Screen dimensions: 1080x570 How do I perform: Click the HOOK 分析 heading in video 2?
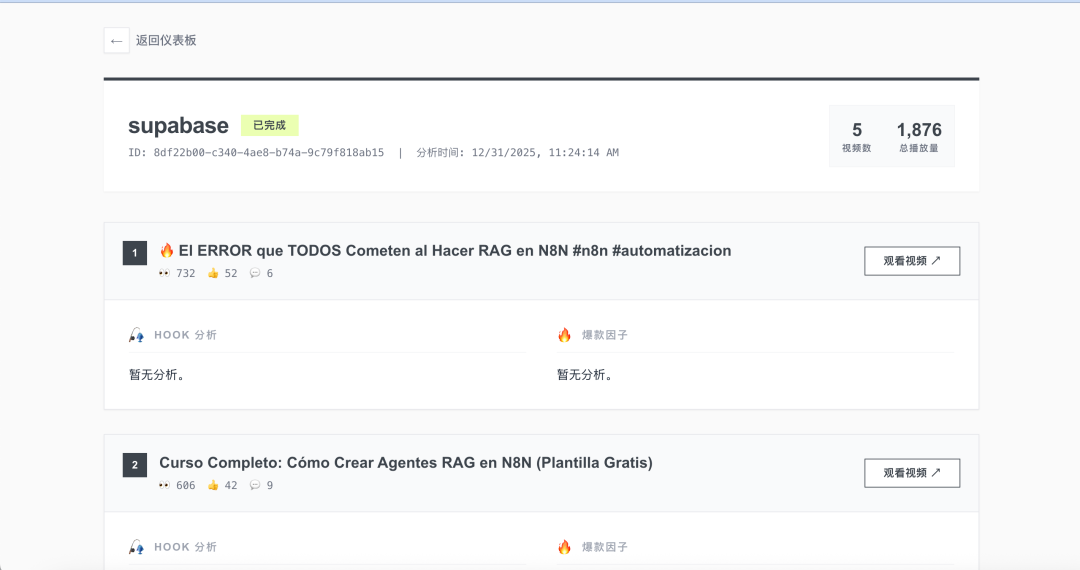coord(185,547)
